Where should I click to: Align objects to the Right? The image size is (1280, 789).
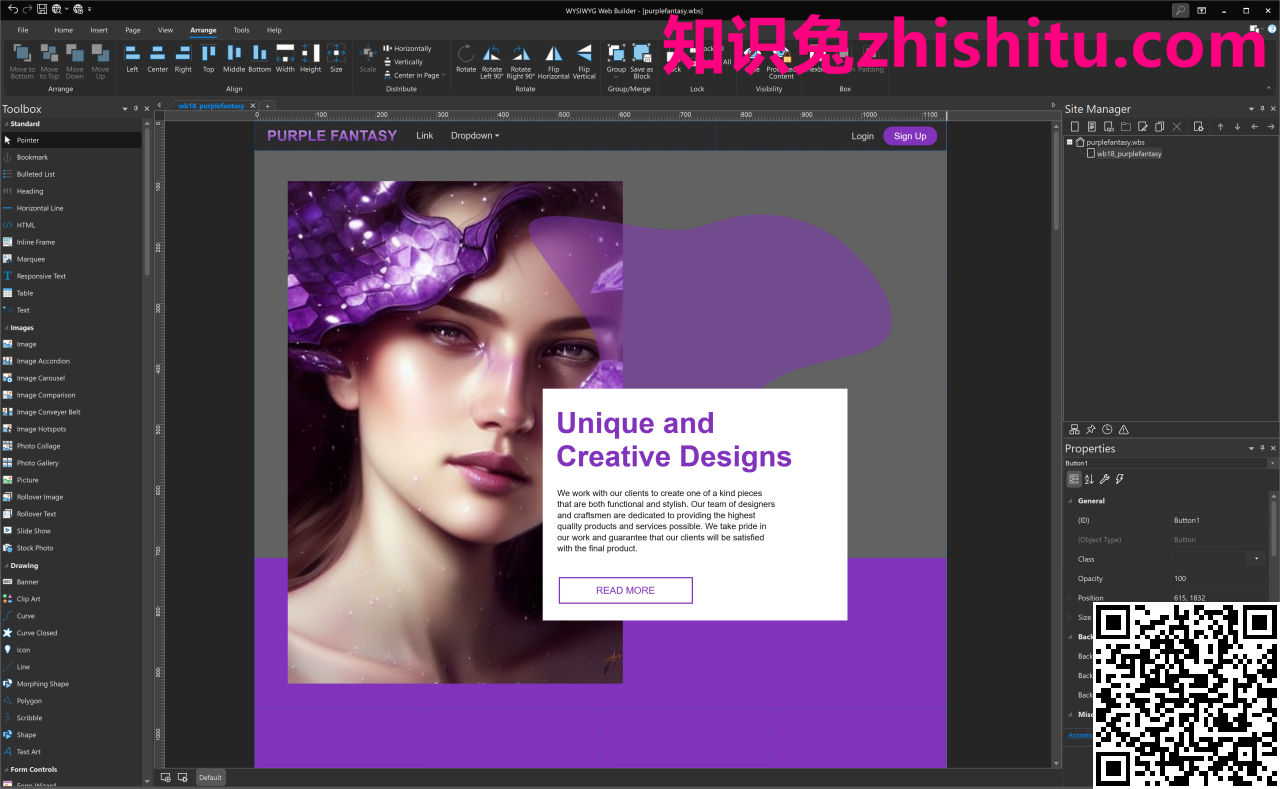coord(183,57)
